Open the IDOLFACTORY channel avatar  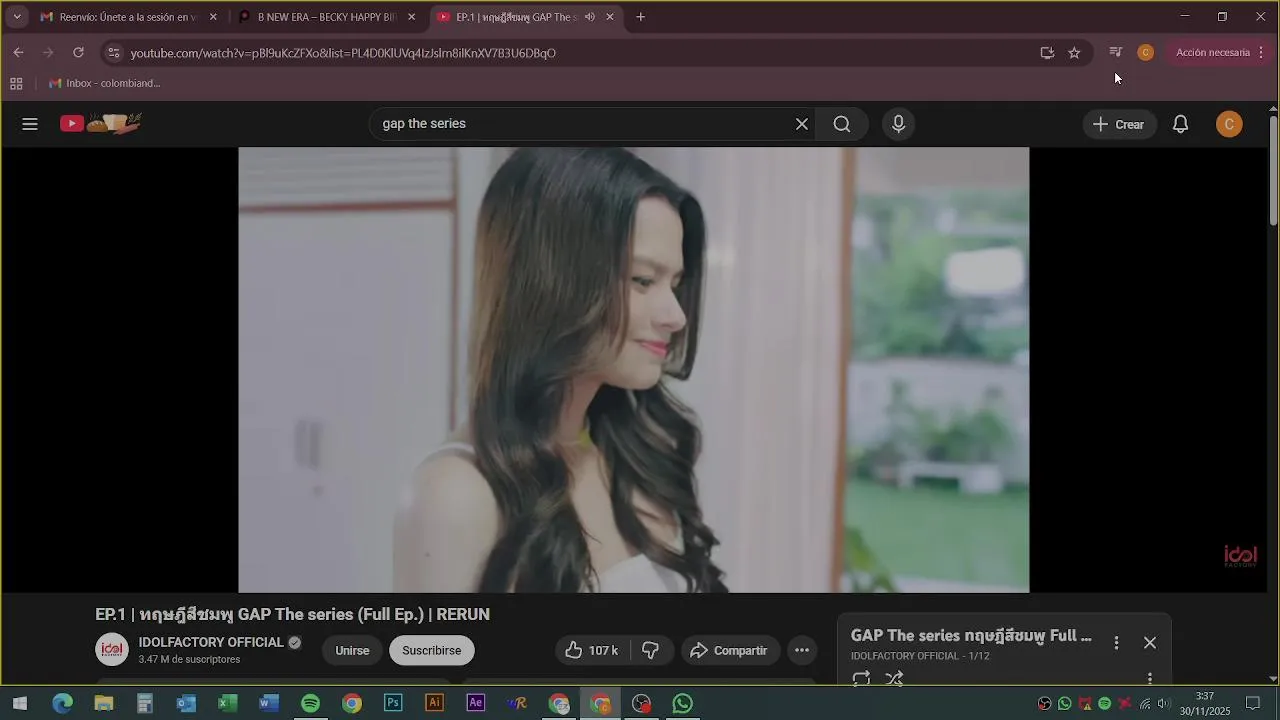pos(112,650)
